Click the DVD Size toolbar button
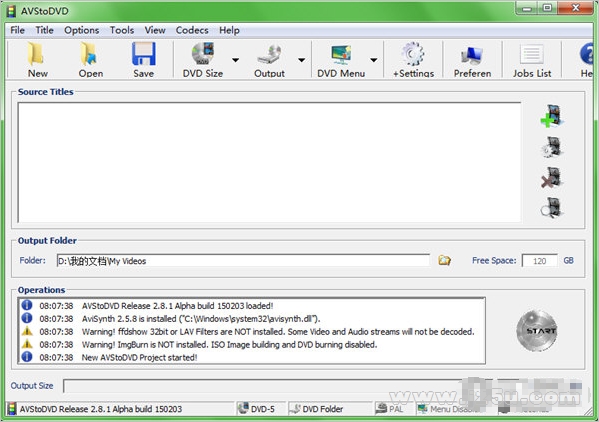The image size is (599, 422). point(202,60)
